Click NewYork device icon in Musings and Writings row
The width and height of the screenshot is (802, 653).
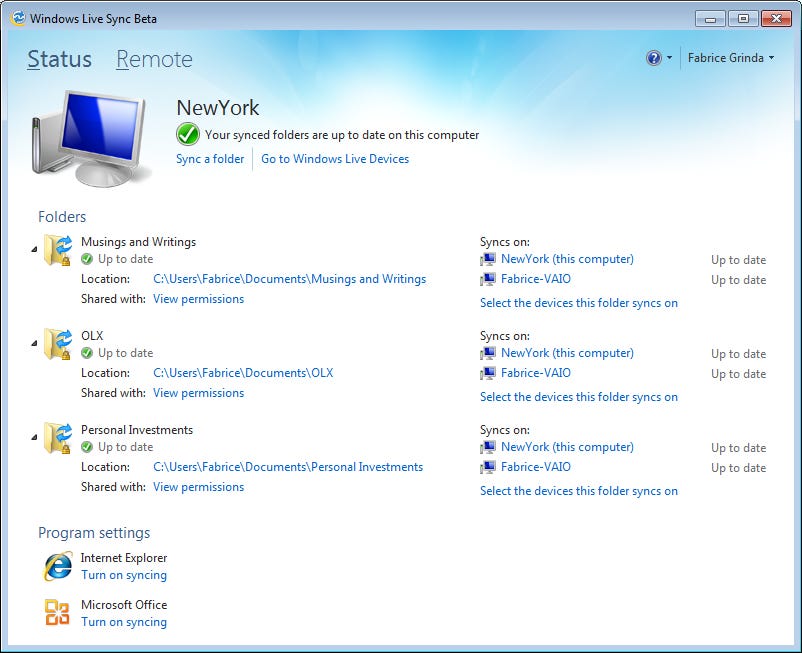click(x=488, y=259)
